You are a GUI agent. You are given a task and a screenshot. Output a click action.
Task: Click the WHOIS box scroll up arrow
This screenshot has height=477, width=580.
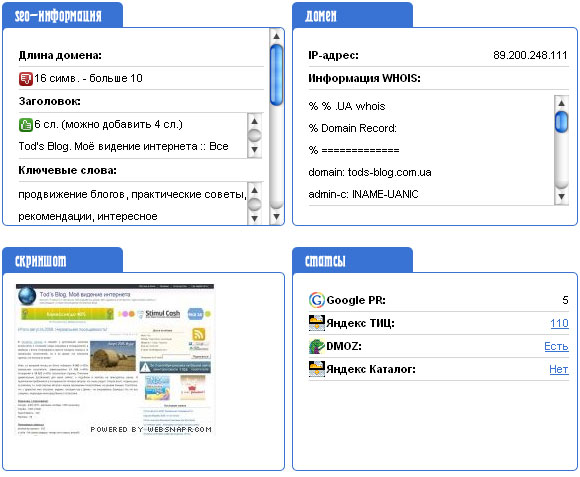(x=561, y=103)
